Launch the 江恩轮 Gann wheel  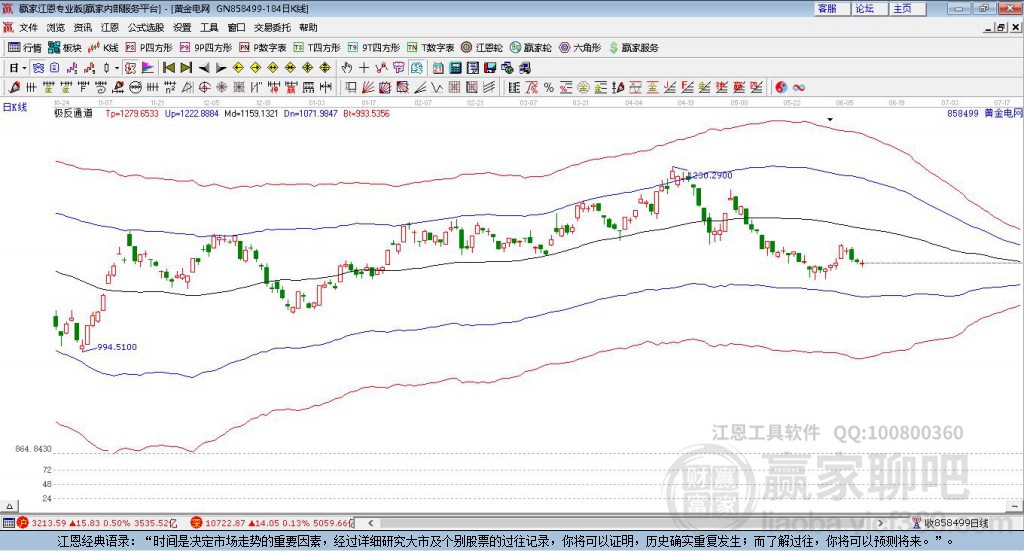point(482,48)
